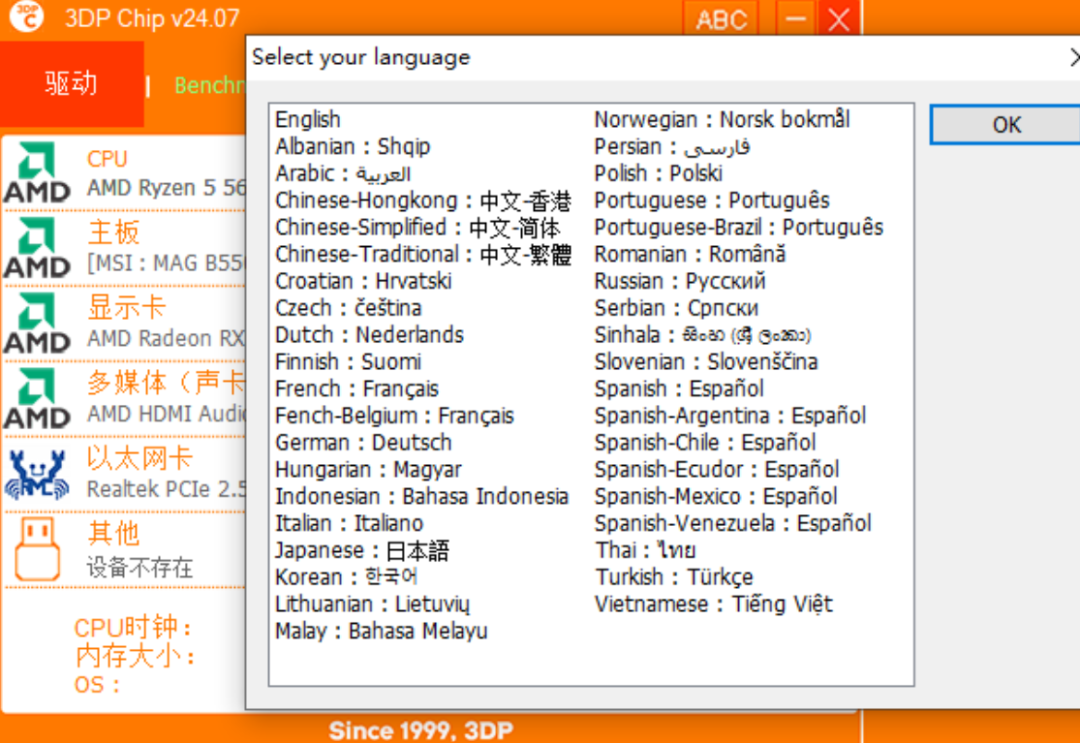The width and height of the screenshot is (1080, 743).
Task: Click the USB device icon beside 其他
Action: [x=38, y=550]
